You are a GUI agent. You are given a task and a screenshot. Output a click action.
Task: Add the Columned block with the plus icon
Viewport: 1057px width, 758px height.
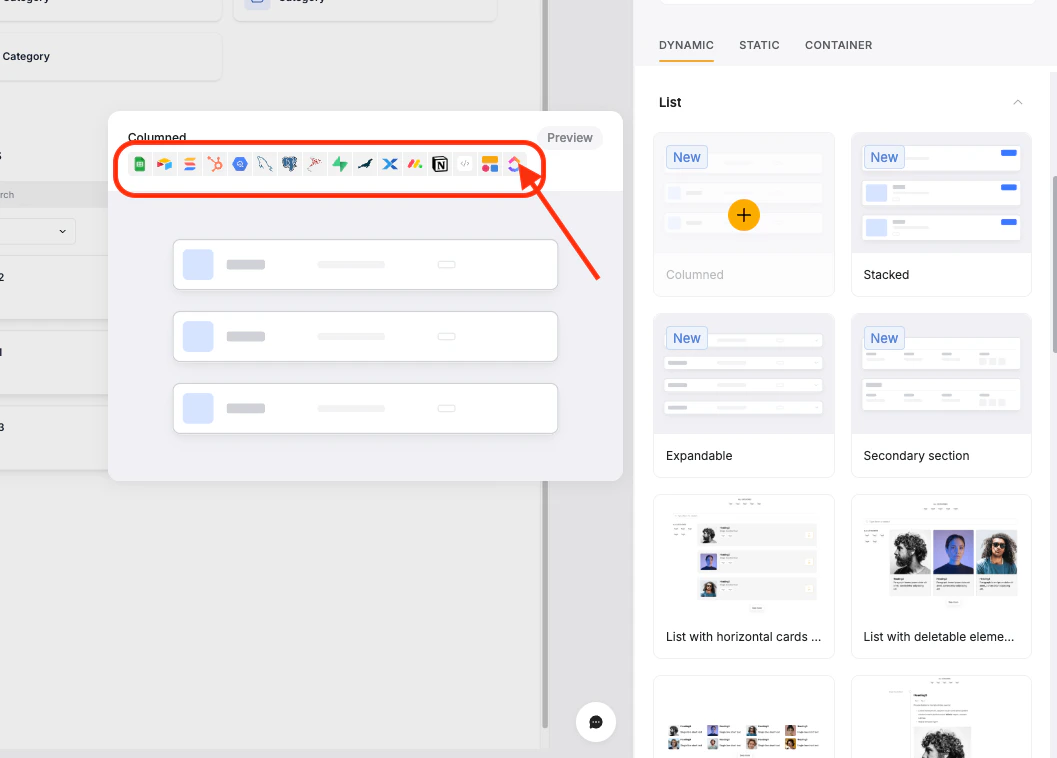(744, 215)
